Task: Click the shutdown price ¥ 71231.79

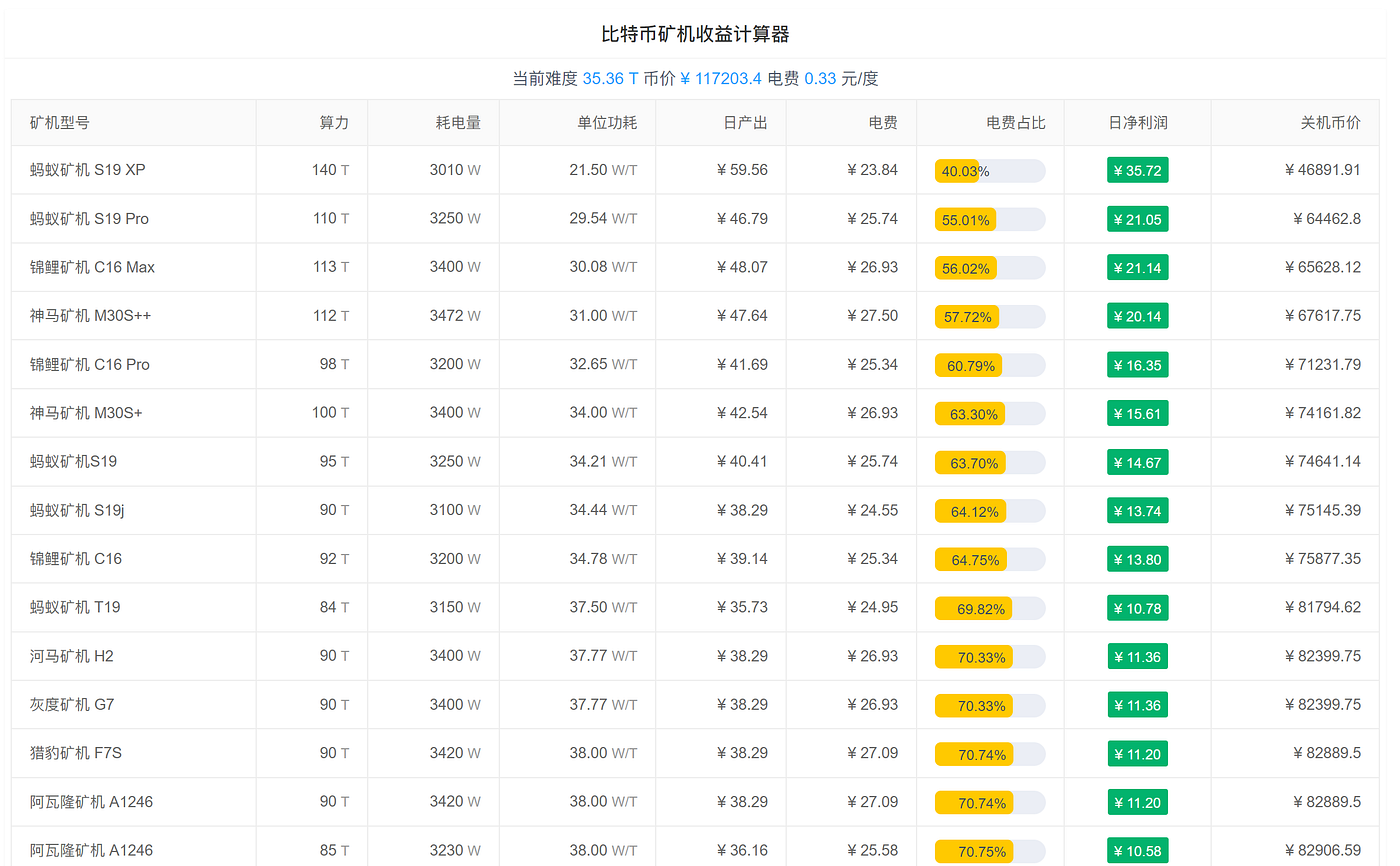Action: [1322, 365]
